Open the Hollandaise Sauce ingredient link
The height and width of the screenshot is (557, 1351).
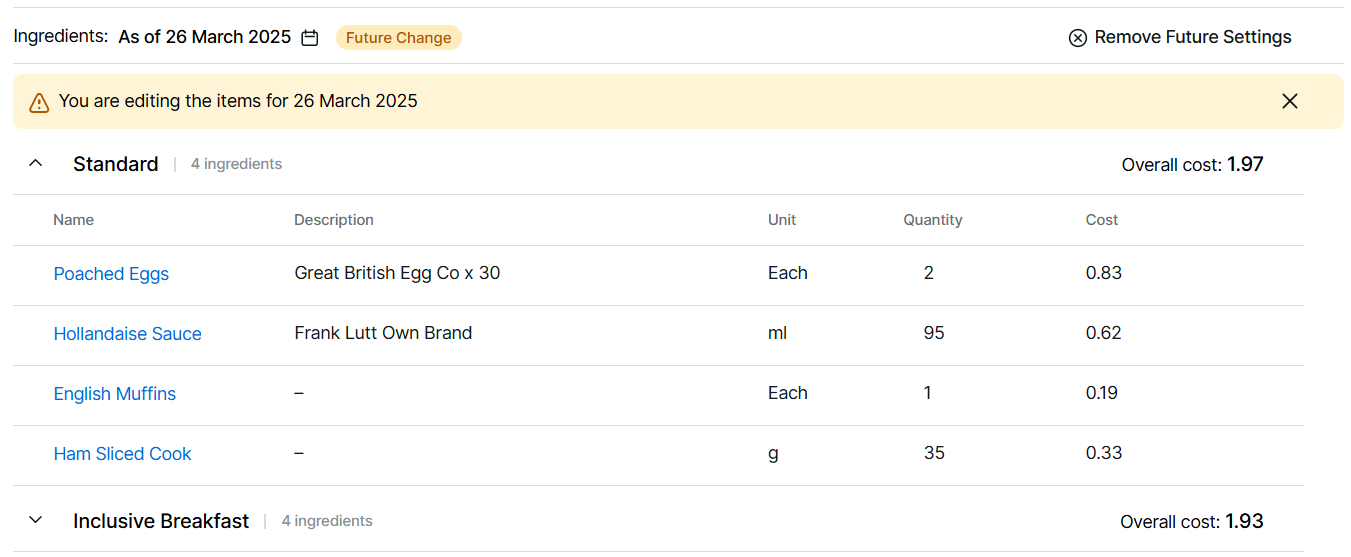[x=127, y=334]
